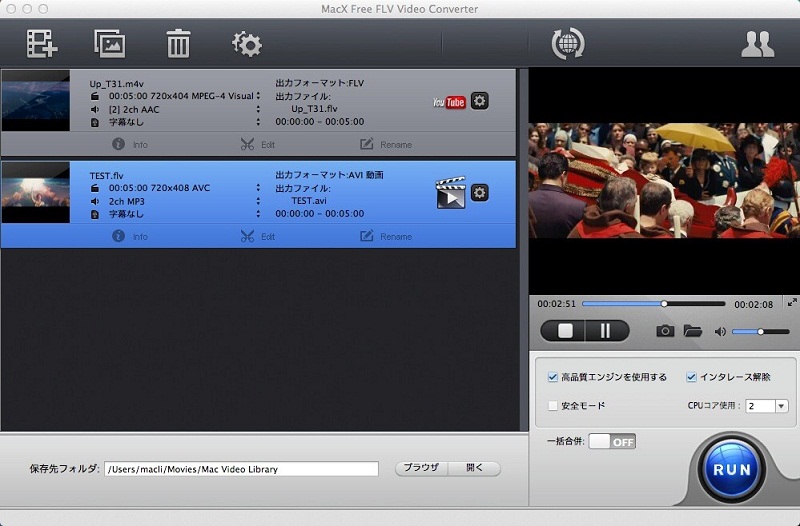The height and width of the screenshot is (526, 800).
Task: Click the video preview area
Action: coord(664,181)
